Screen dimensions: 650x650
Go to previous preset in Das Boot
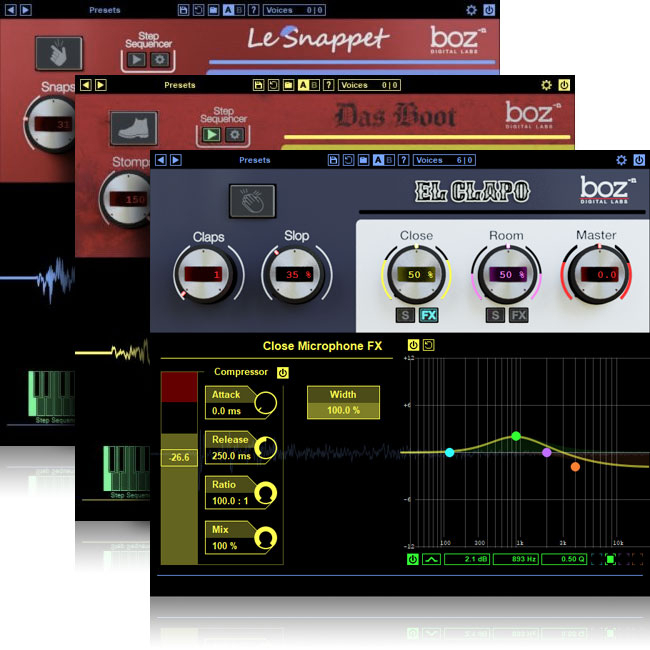(x=86, y=85)
